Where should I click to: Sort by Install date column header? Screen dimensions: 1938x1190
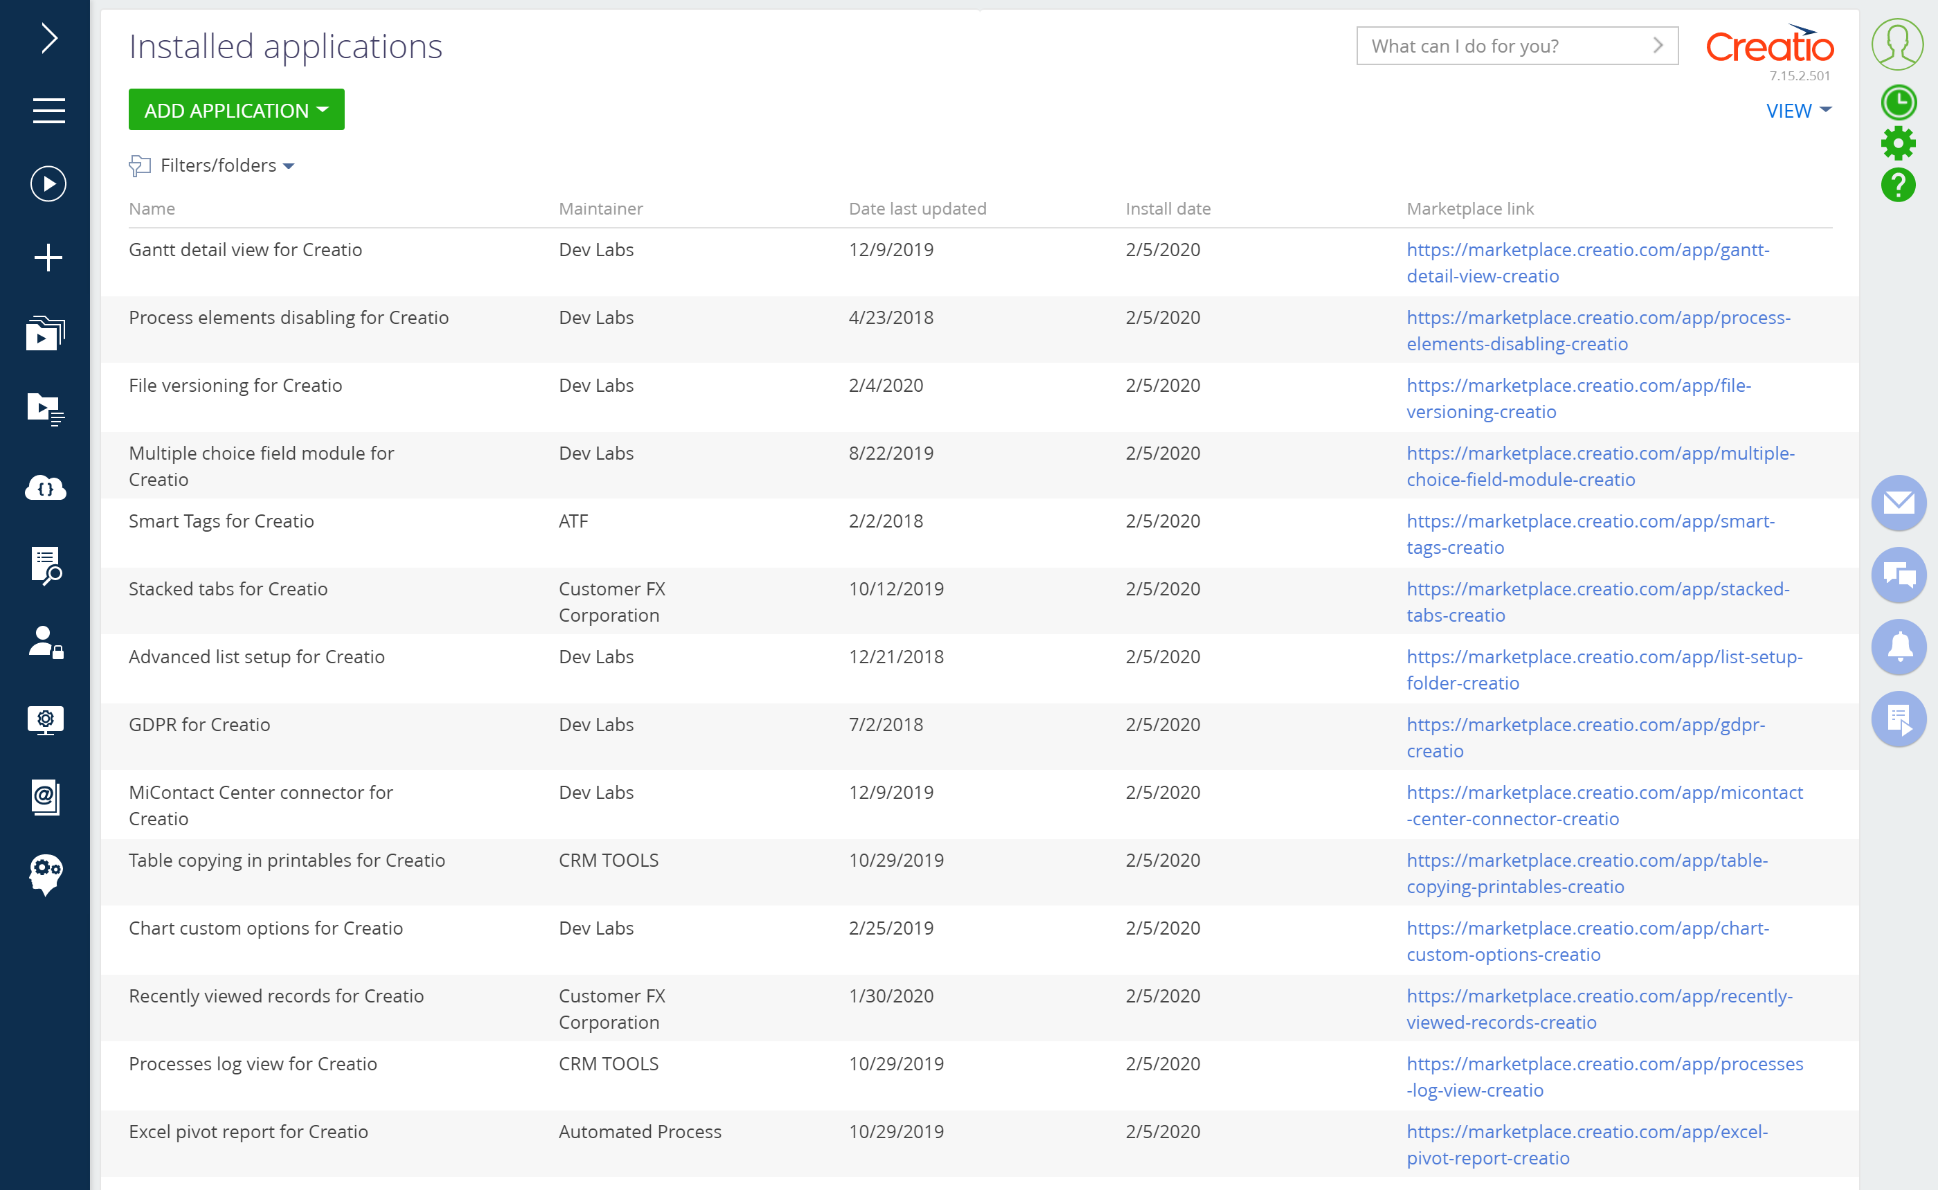tap(1168, 209)
